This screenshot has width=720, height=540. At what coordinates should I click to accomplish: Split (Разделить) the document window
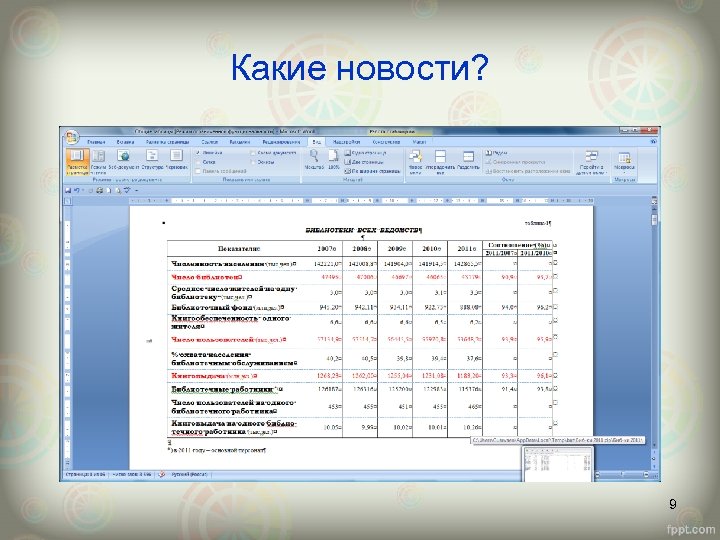tap(468, 160)
